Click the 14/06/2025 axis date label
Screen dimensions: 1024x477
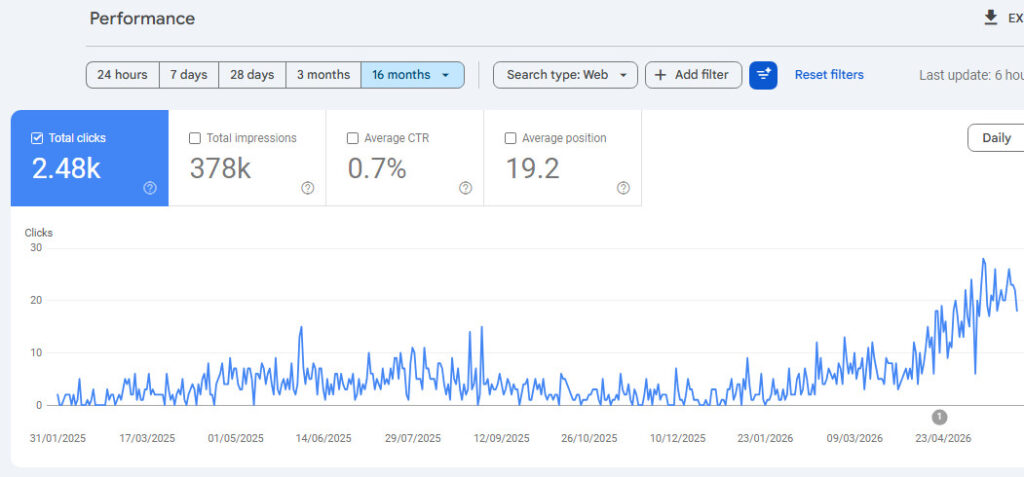coord(323,438)
